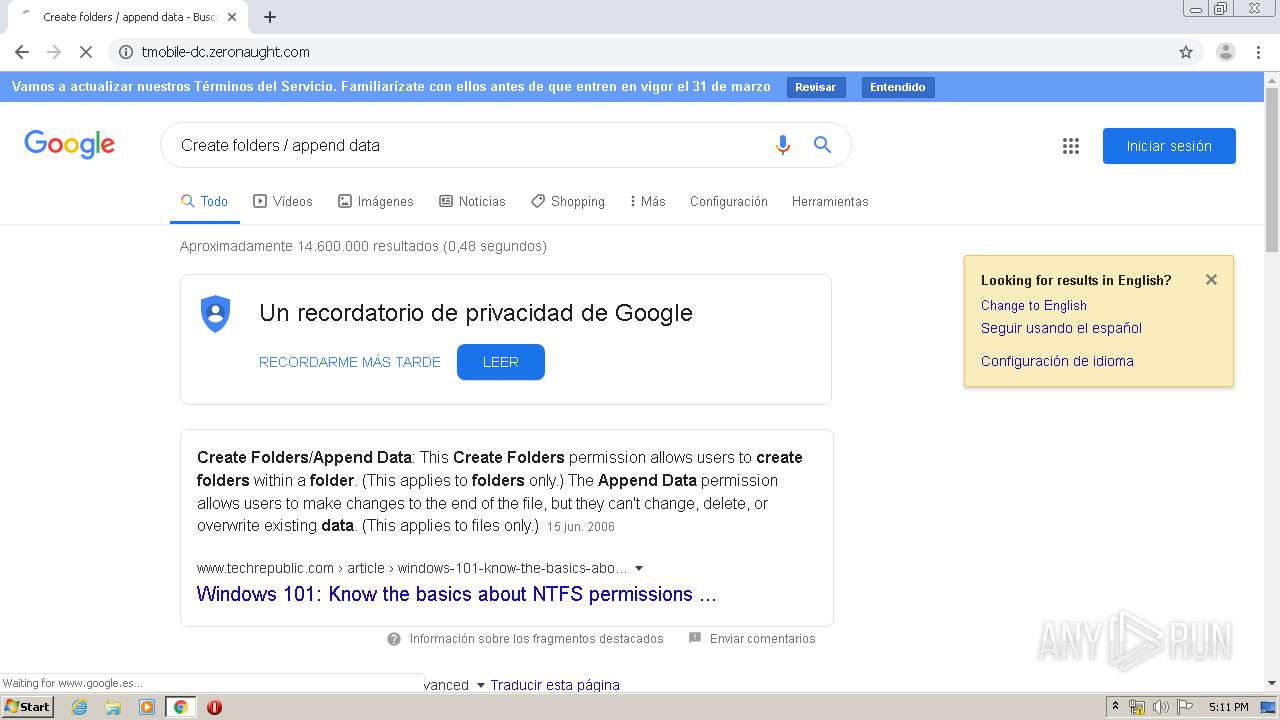Viewport: 1280px width, 720px height.
Task: Open Chrome profile avatar icon
Action: (x=1226, y=52)
